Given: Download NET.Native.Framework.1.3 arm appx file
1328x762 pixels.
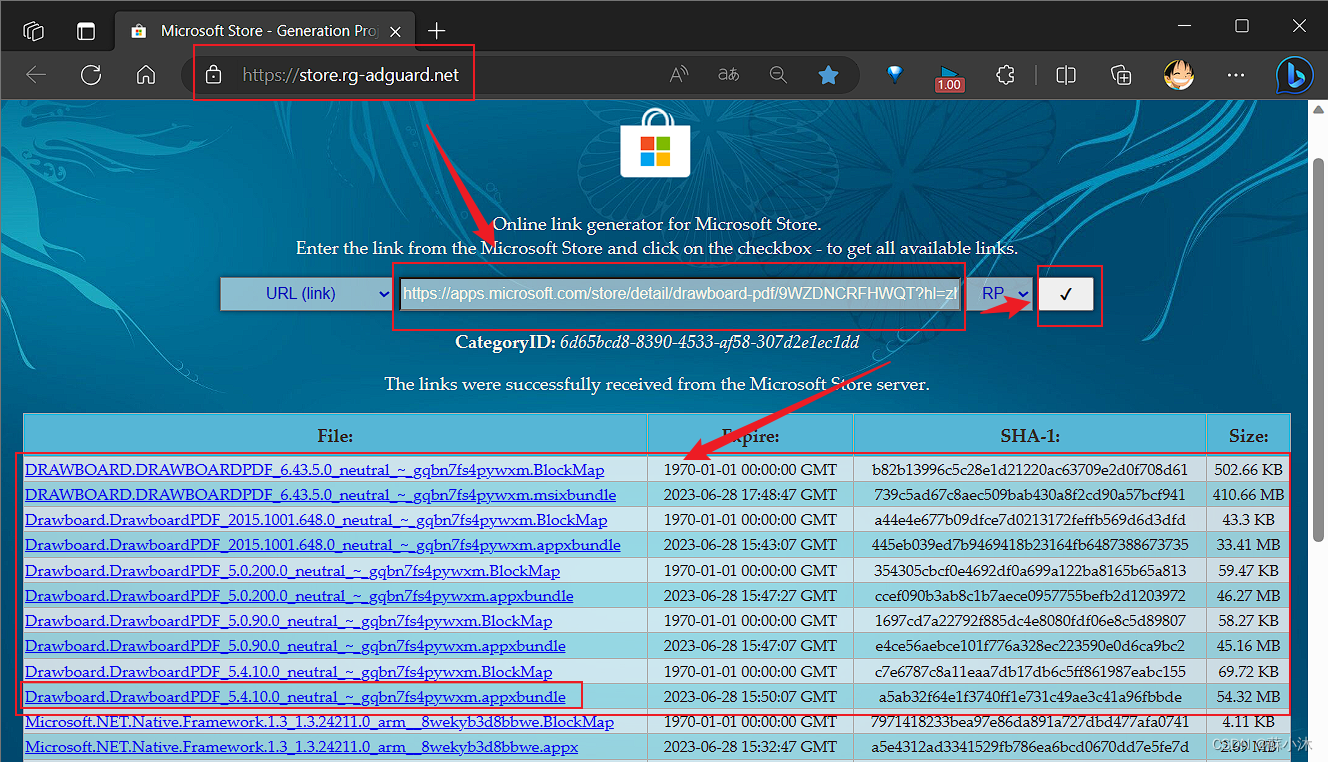Looking at the screenshot, I should (x=301, y=747).
